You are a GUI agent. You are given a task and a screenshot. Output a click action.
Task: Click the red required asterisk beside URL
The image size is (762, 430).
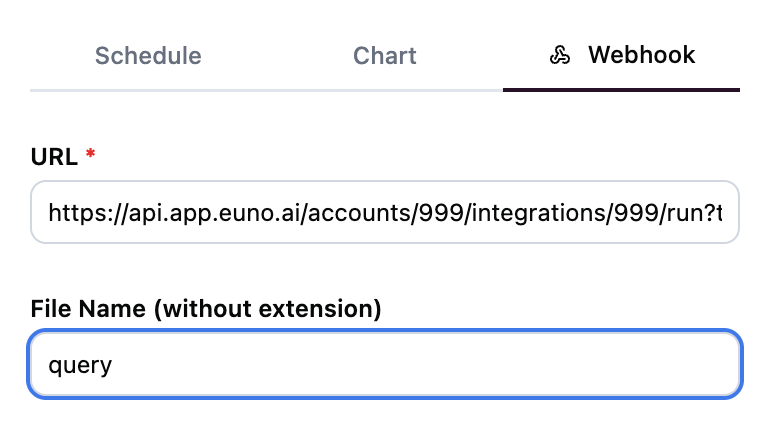[90, 155]
